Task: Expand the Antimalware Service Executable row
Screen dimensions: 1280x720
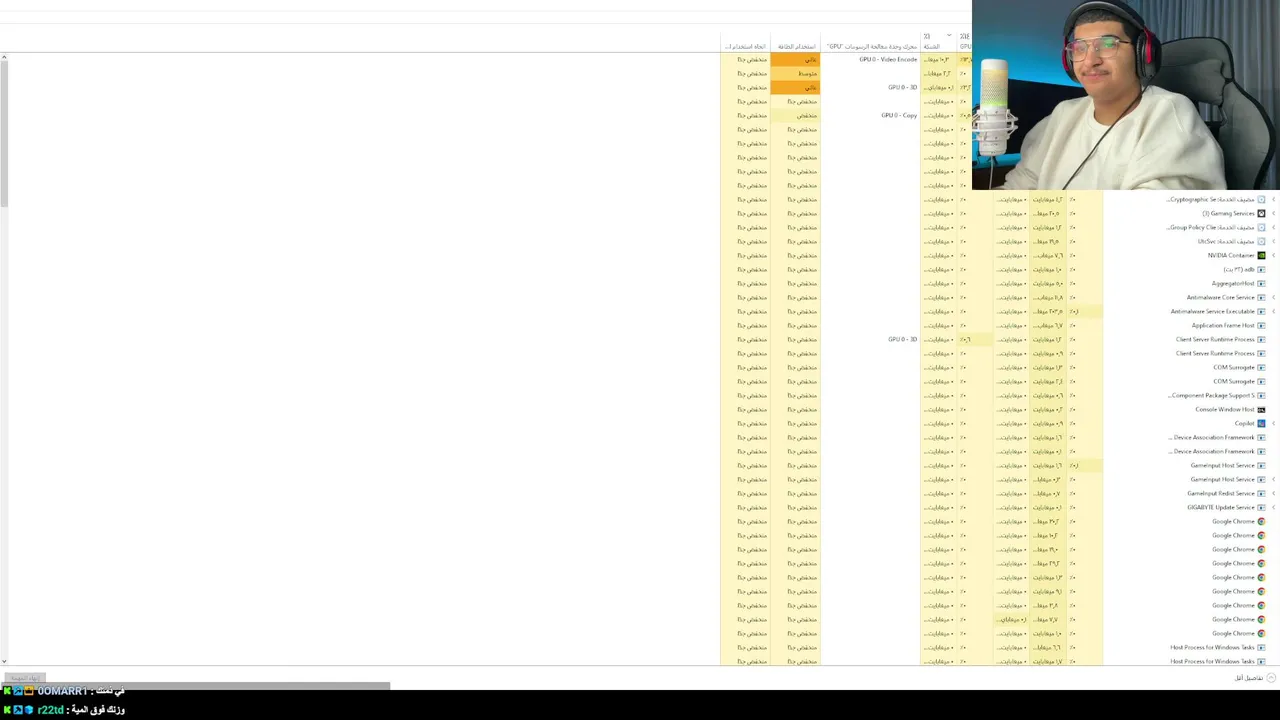Action: (1274, 311)
